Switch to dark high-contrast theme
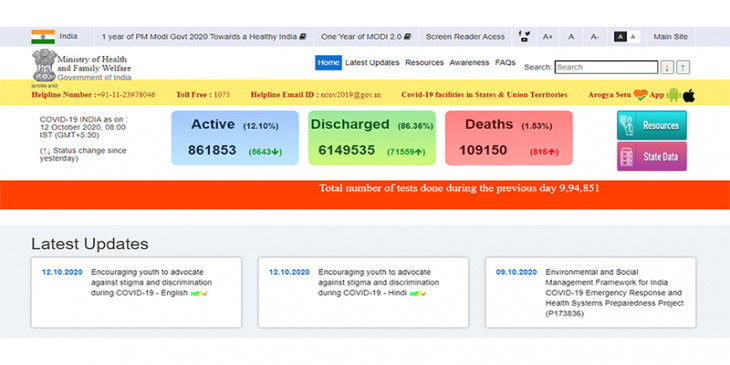The width and height of the screenshot is (730, 365). pos(620,37)
